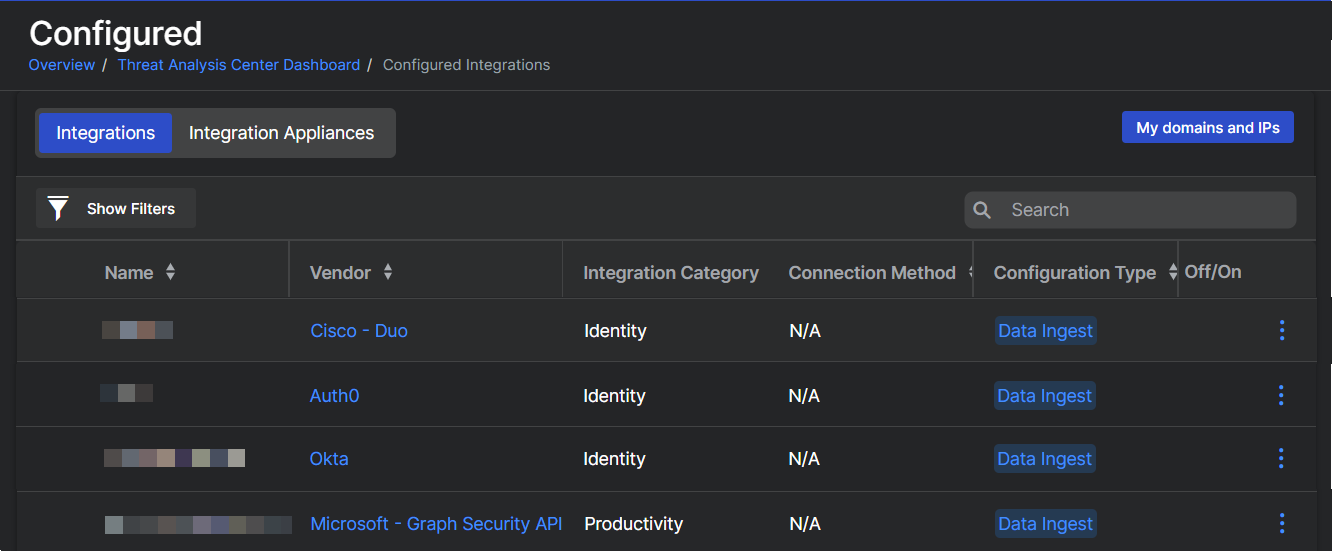Open the Okta vendor link
1333x551 pixels.
pyautogui.click(x=329, y=459)
